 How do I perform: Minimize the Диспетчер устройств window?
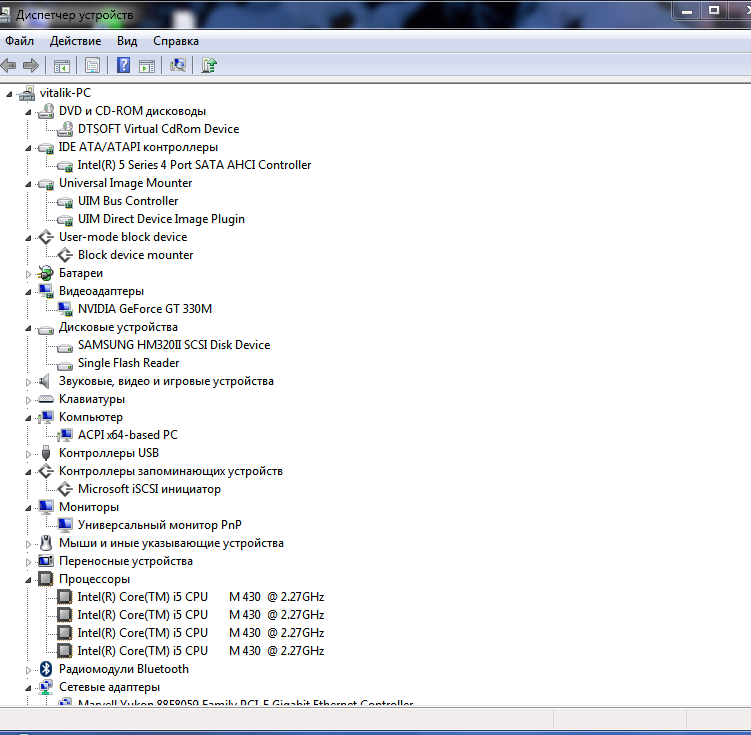coord(686,11)
